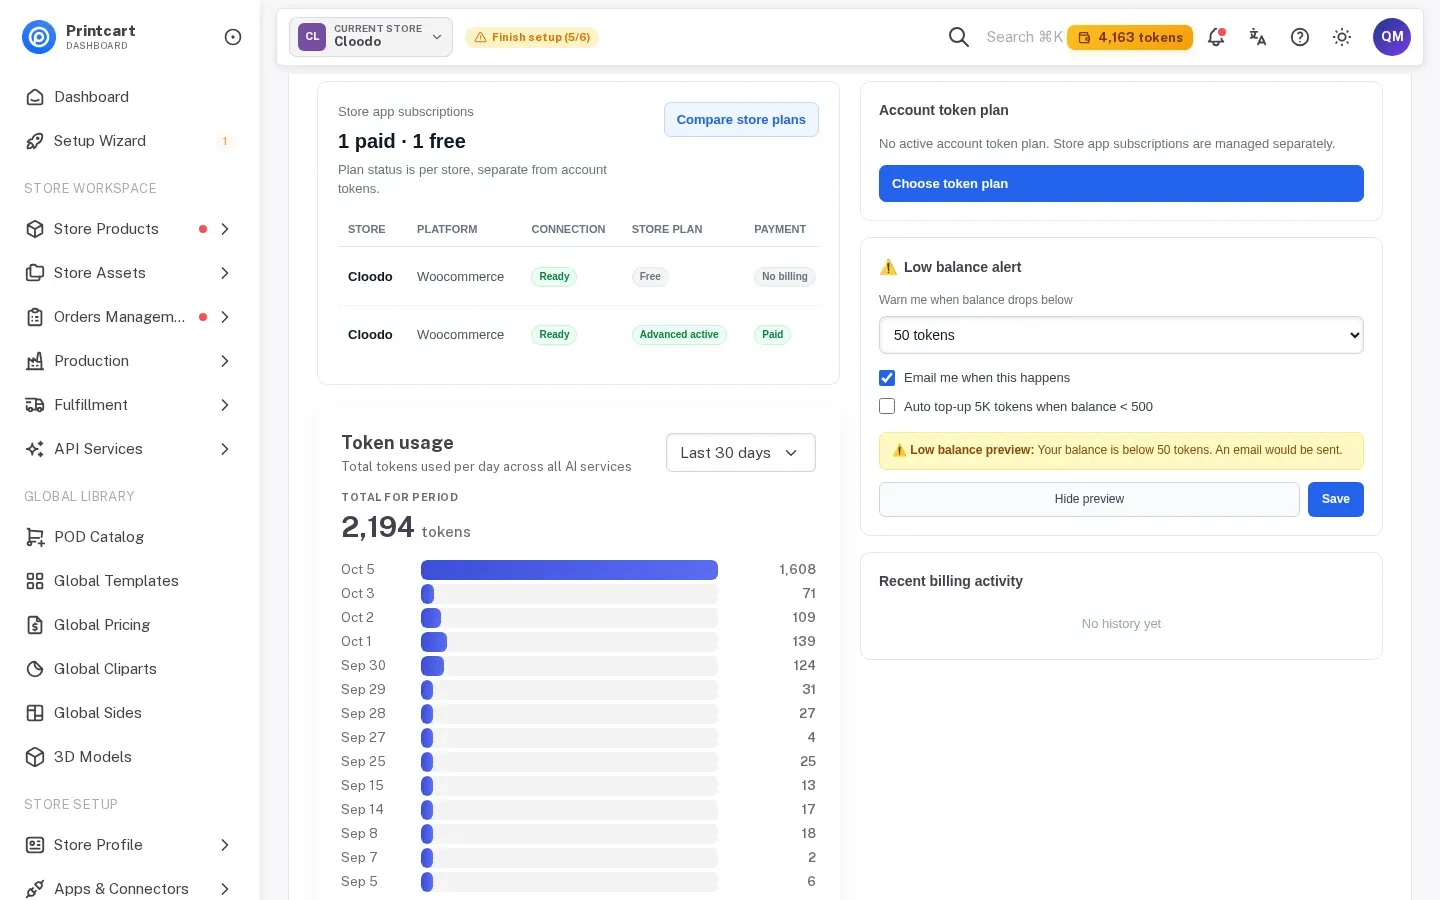Viewport: 1440px width, 900px height.
Task: Open the current store Cloodo selector
Action: point(371,37)
